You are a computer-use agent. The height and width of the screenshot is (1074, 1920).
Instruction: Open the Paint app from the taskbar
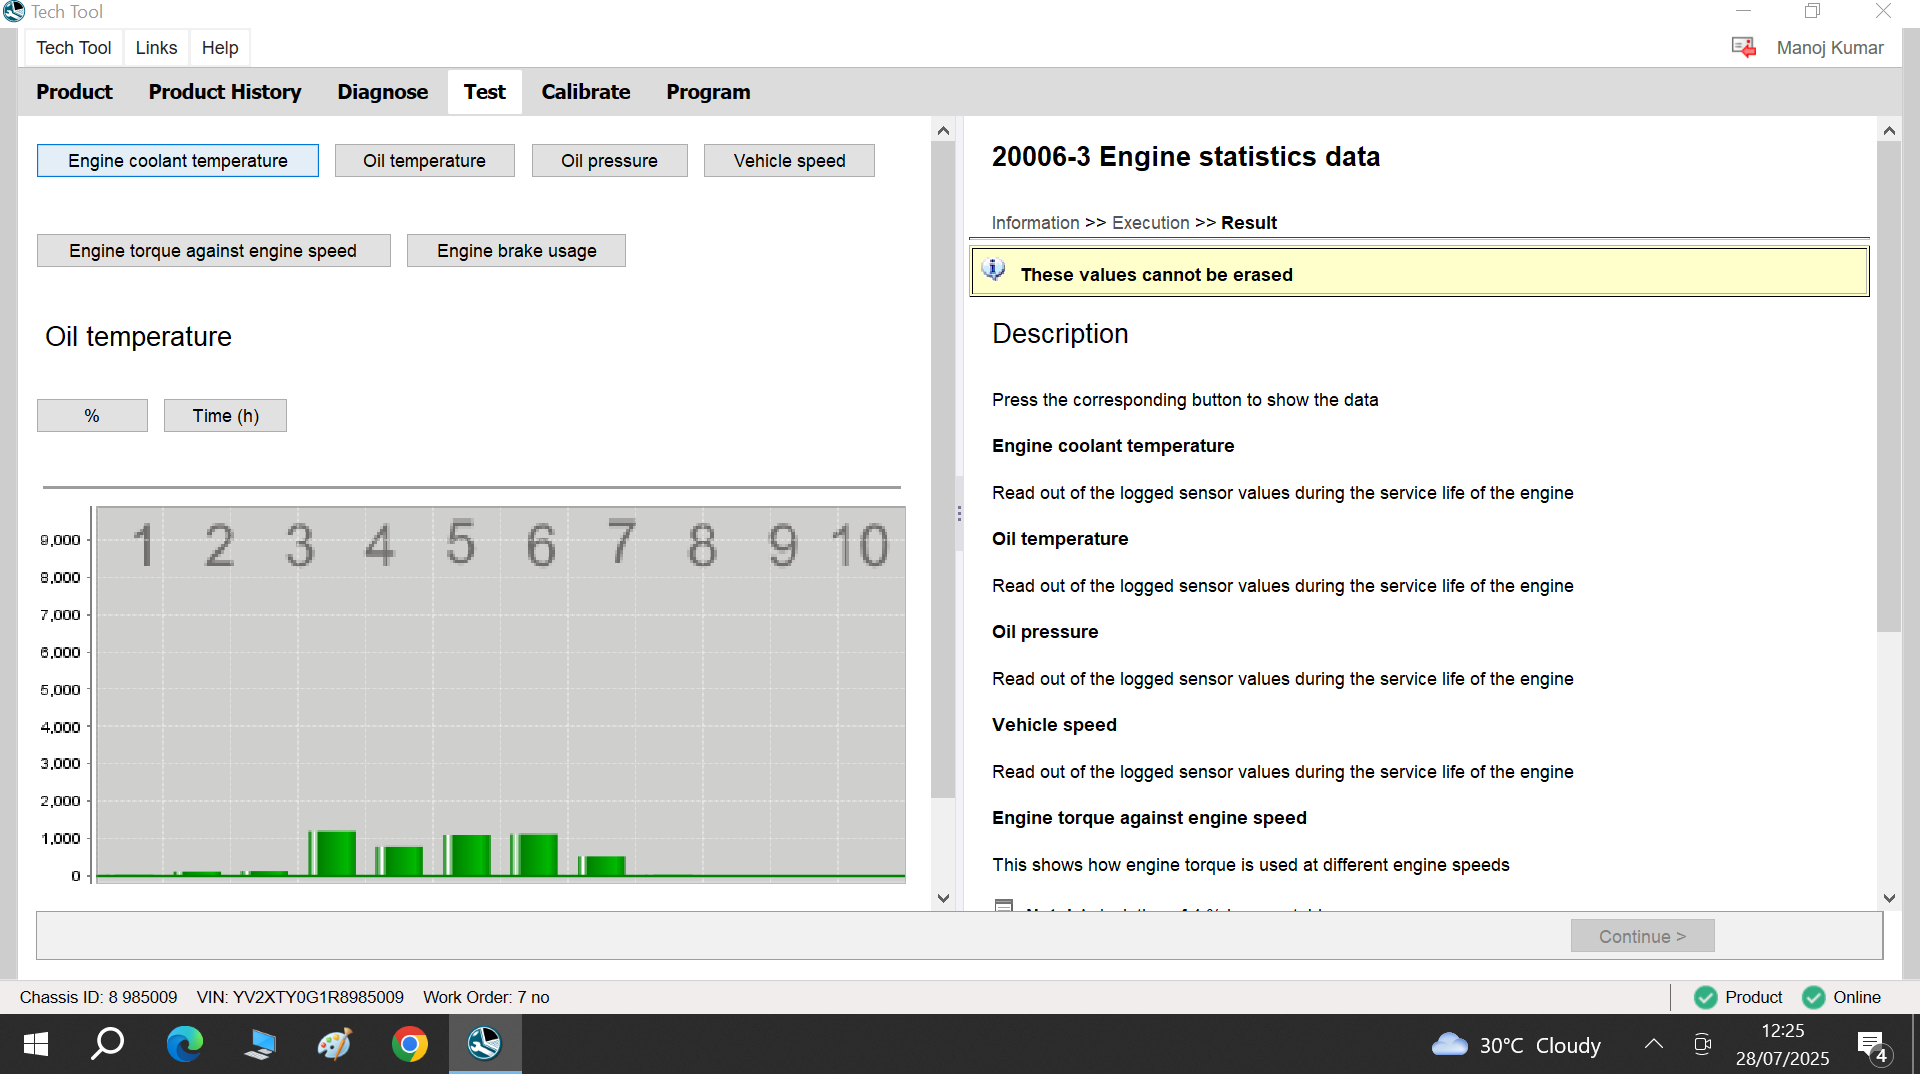(x=334, y=1044)
